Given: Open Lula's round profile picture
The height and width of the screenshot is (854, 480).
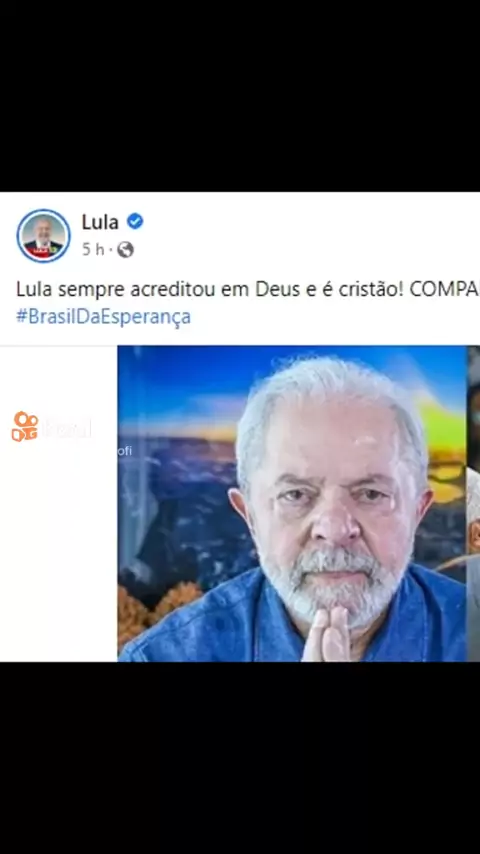Looking at the screenshot, I should (x=43, y=235).
